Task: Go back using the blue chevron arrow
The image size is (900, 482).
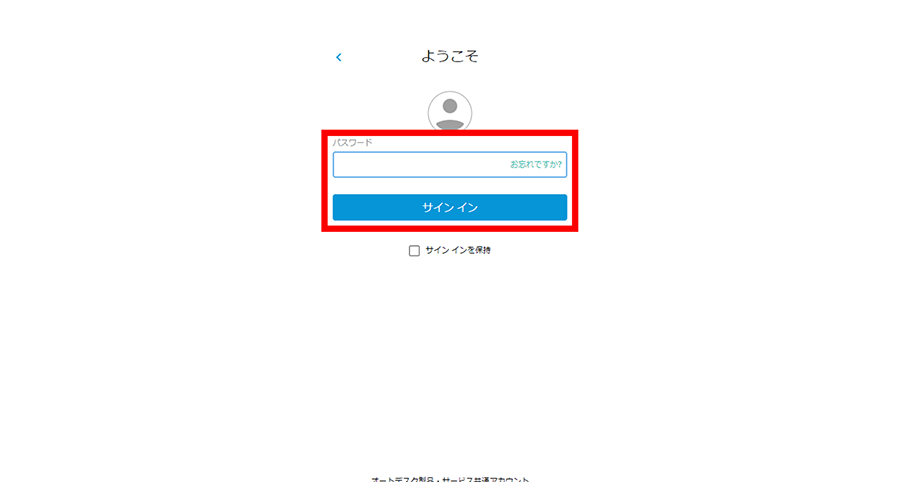Action: click(x=339, y=57)
